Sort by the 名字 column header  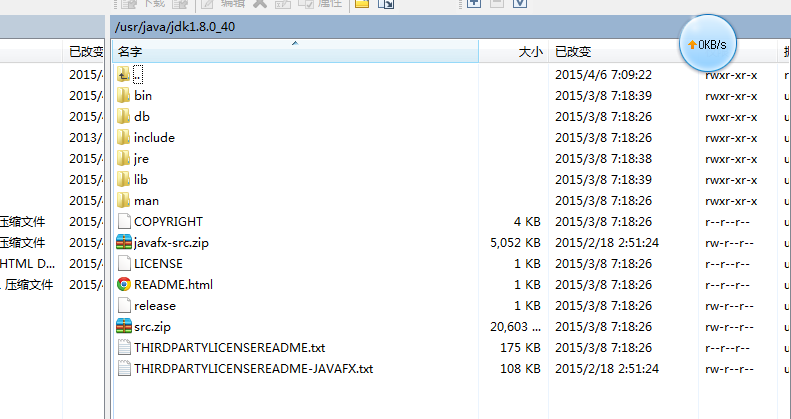295,51
